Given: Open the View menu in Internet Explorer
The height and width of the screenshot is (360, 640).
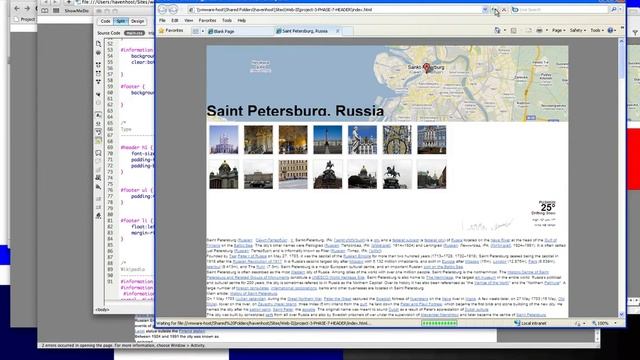Looking at the screenshot, I should (x=189, y=20).
